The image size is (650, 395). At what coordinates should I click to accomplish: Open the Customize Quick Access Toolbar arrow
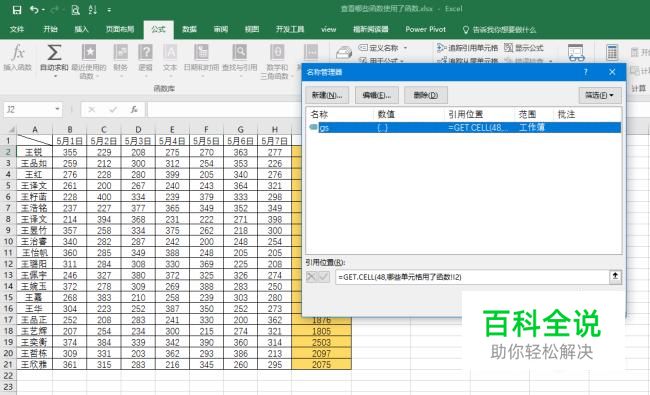109,10
